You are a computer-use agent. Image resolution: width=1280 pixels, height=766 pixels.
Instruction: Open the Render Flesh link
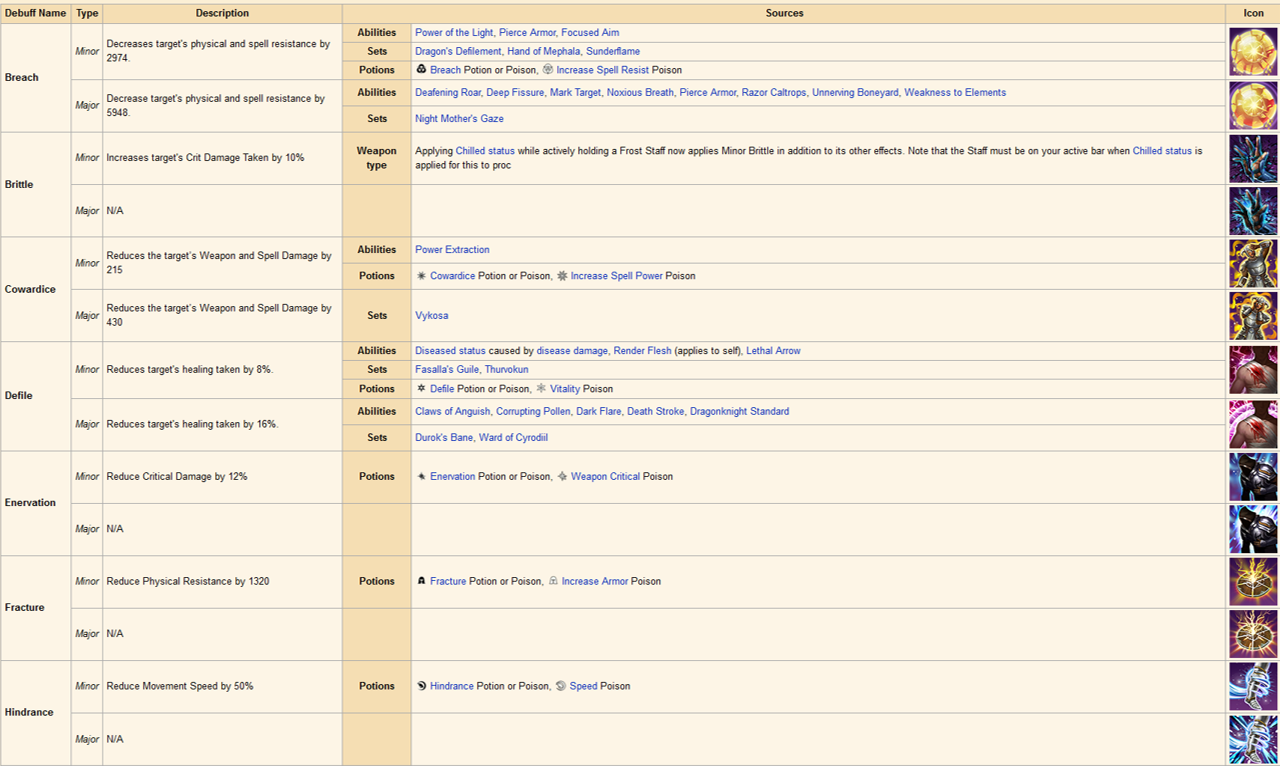(x=642, y=351)
